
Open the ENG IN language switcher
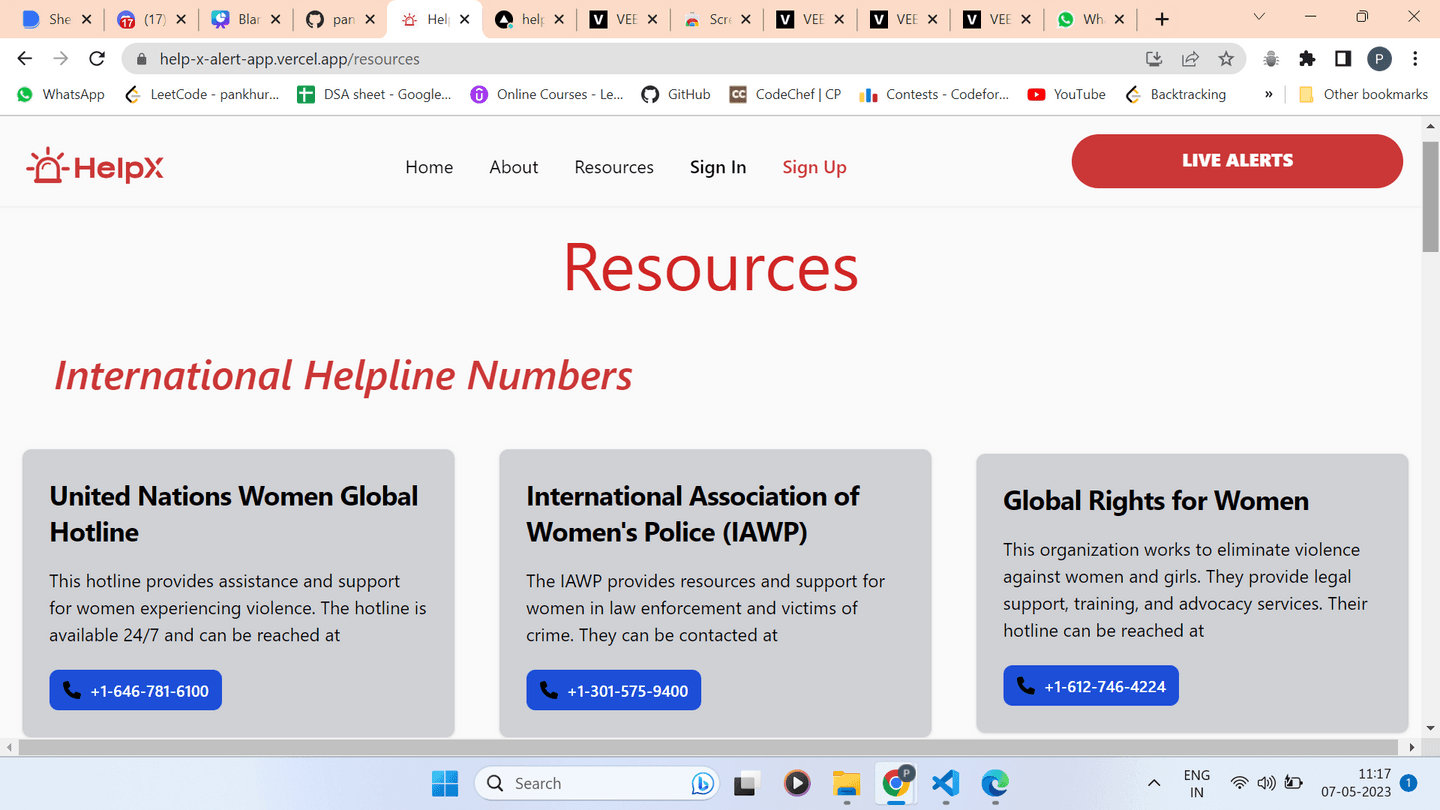coord(1197,783)
